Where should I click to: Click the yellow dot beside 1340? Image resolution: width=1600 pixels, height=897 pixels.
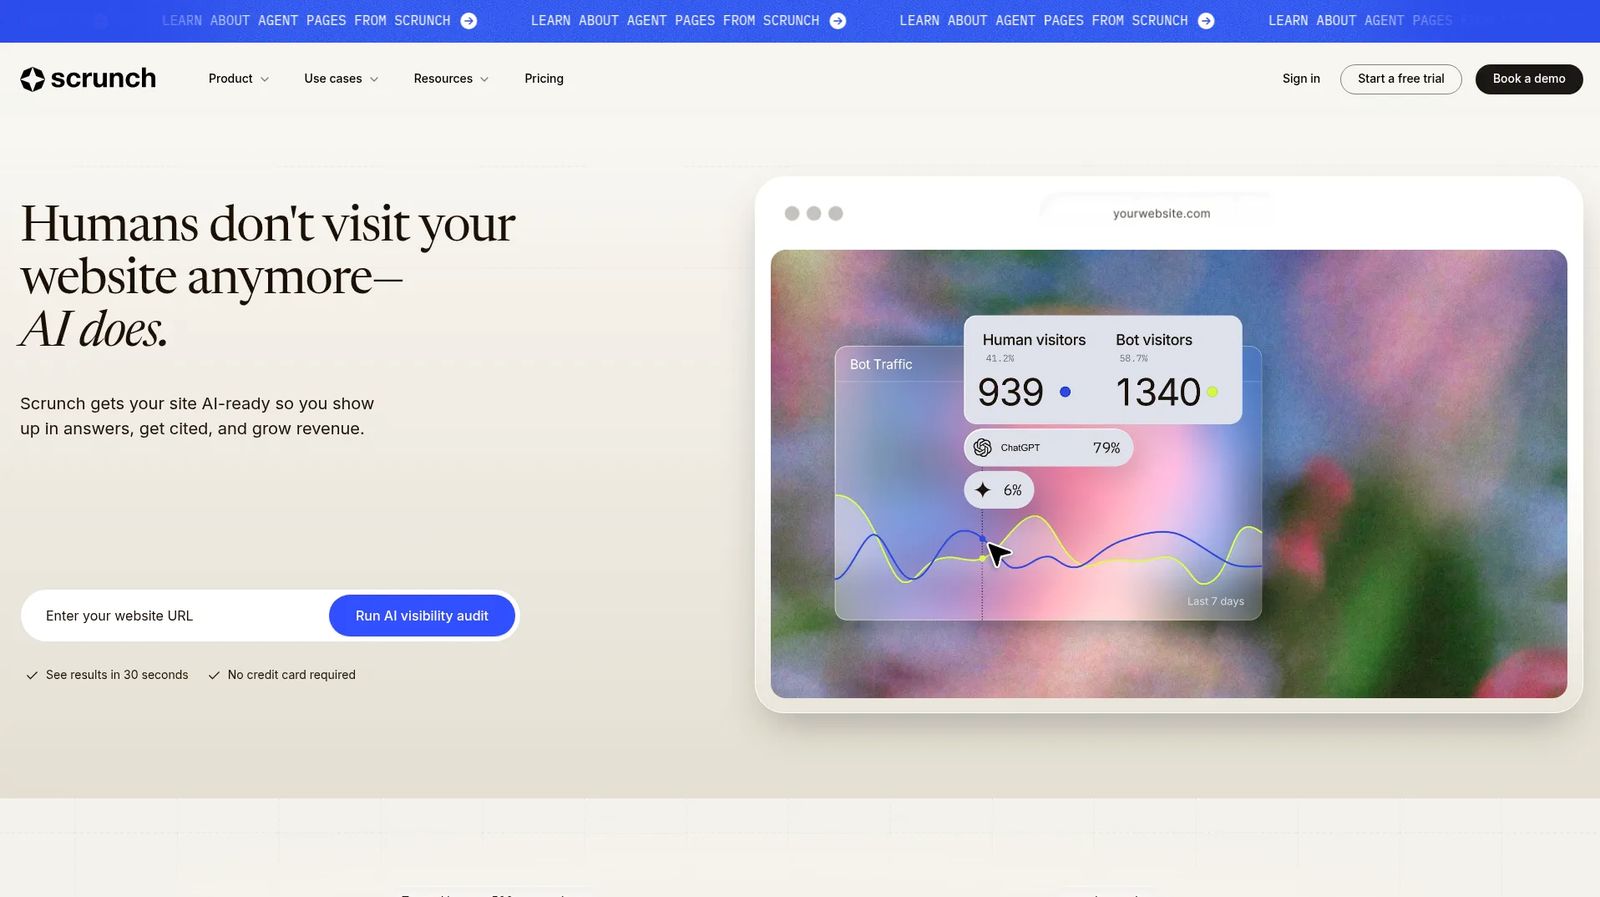coord(1212,392)
